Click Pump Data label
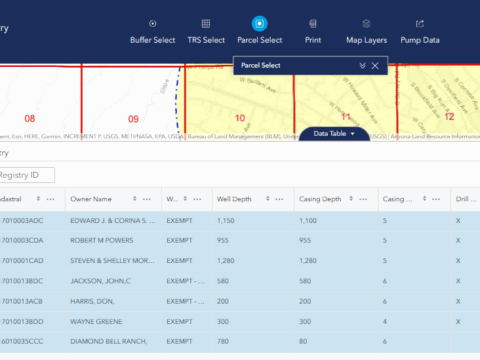 click(x=420, y=40)
